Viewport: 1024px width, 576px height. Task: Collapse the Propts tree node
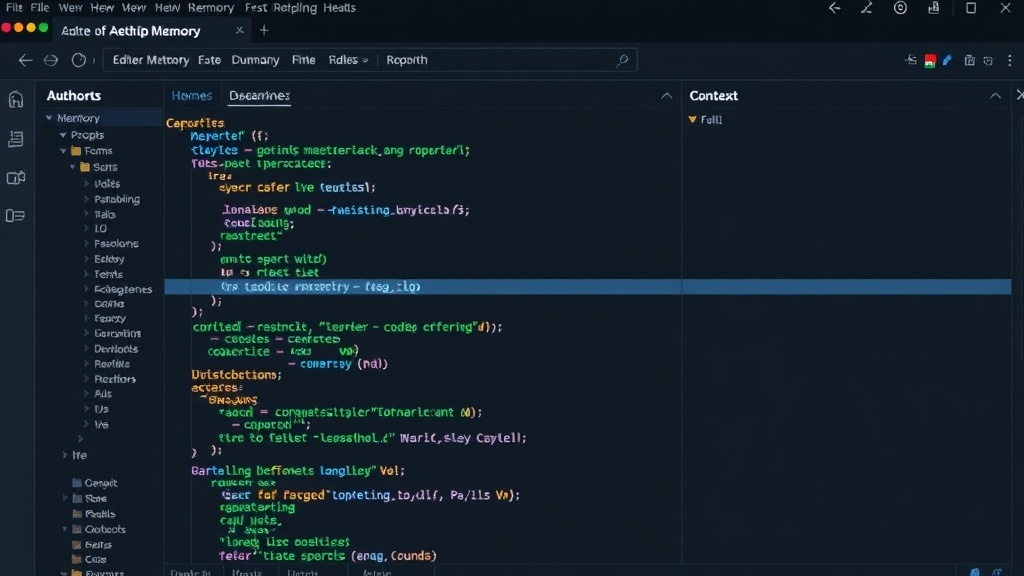[63, 135]
